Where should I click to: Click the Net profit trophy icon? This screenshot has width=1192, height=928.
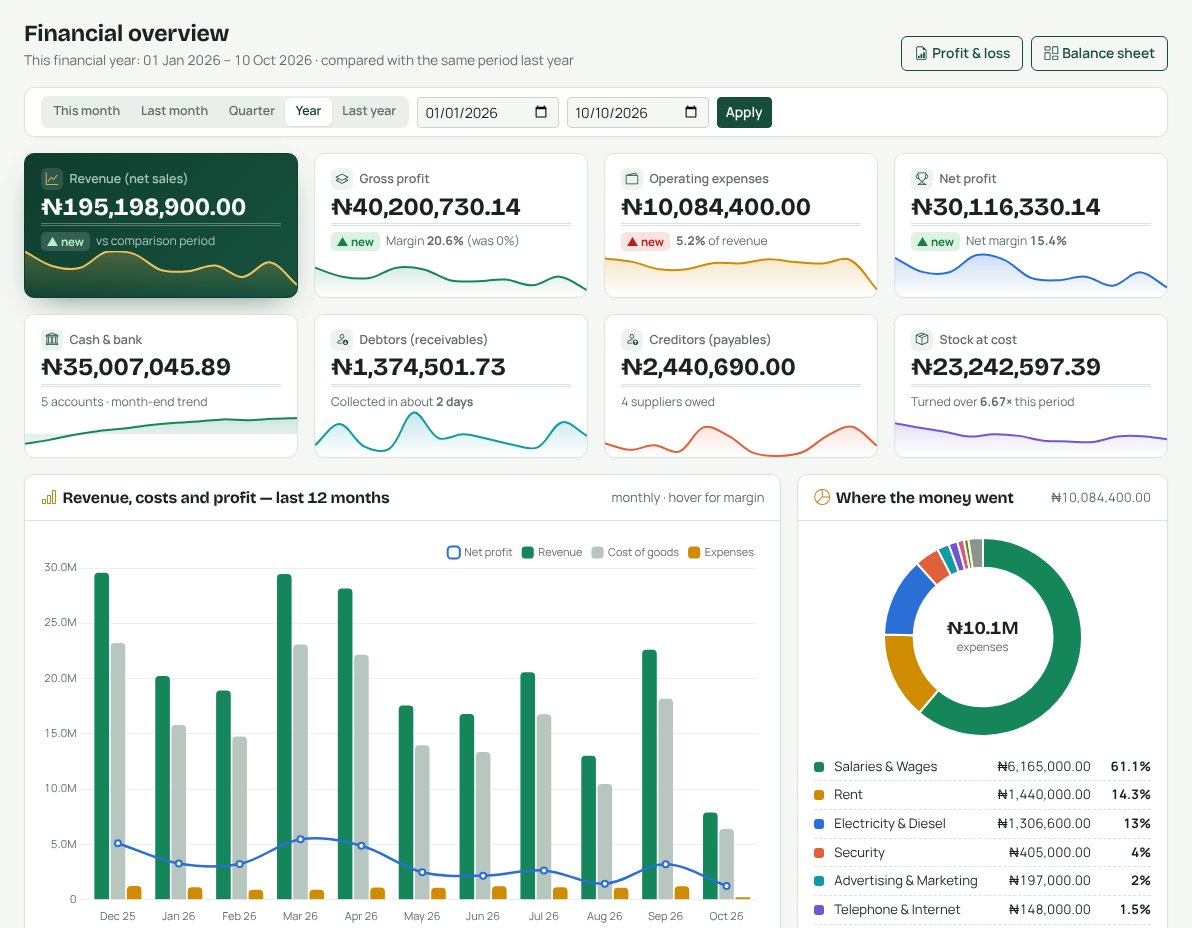921,179
